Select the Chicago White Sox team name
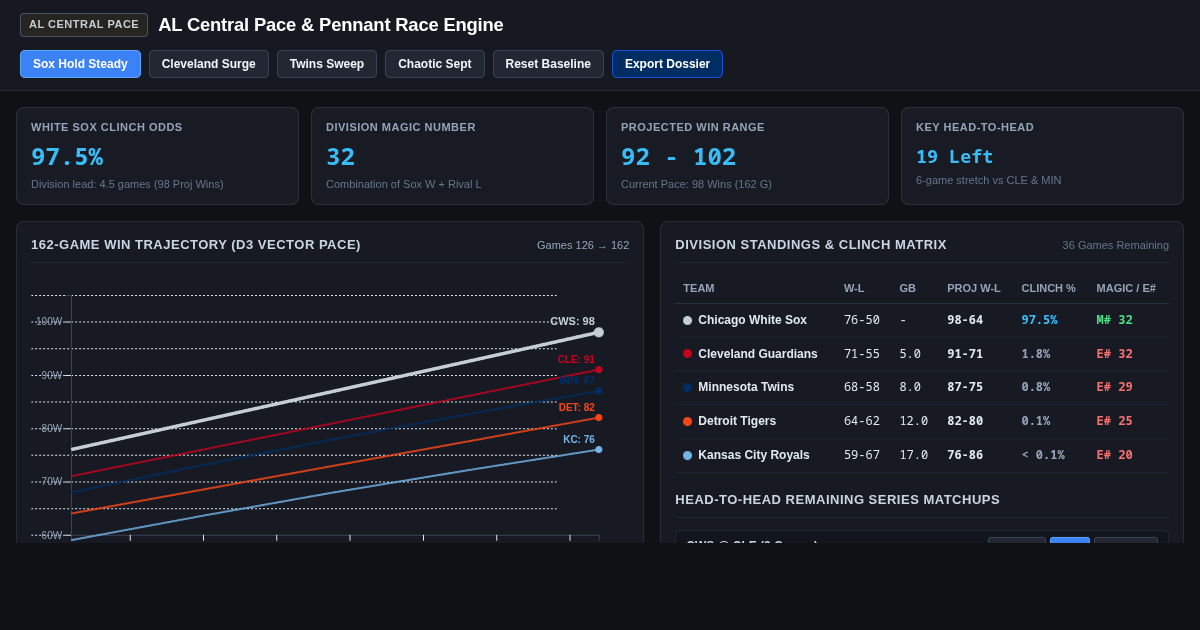The width and height of the screenshot is (1200, 630). click(752, 320)
